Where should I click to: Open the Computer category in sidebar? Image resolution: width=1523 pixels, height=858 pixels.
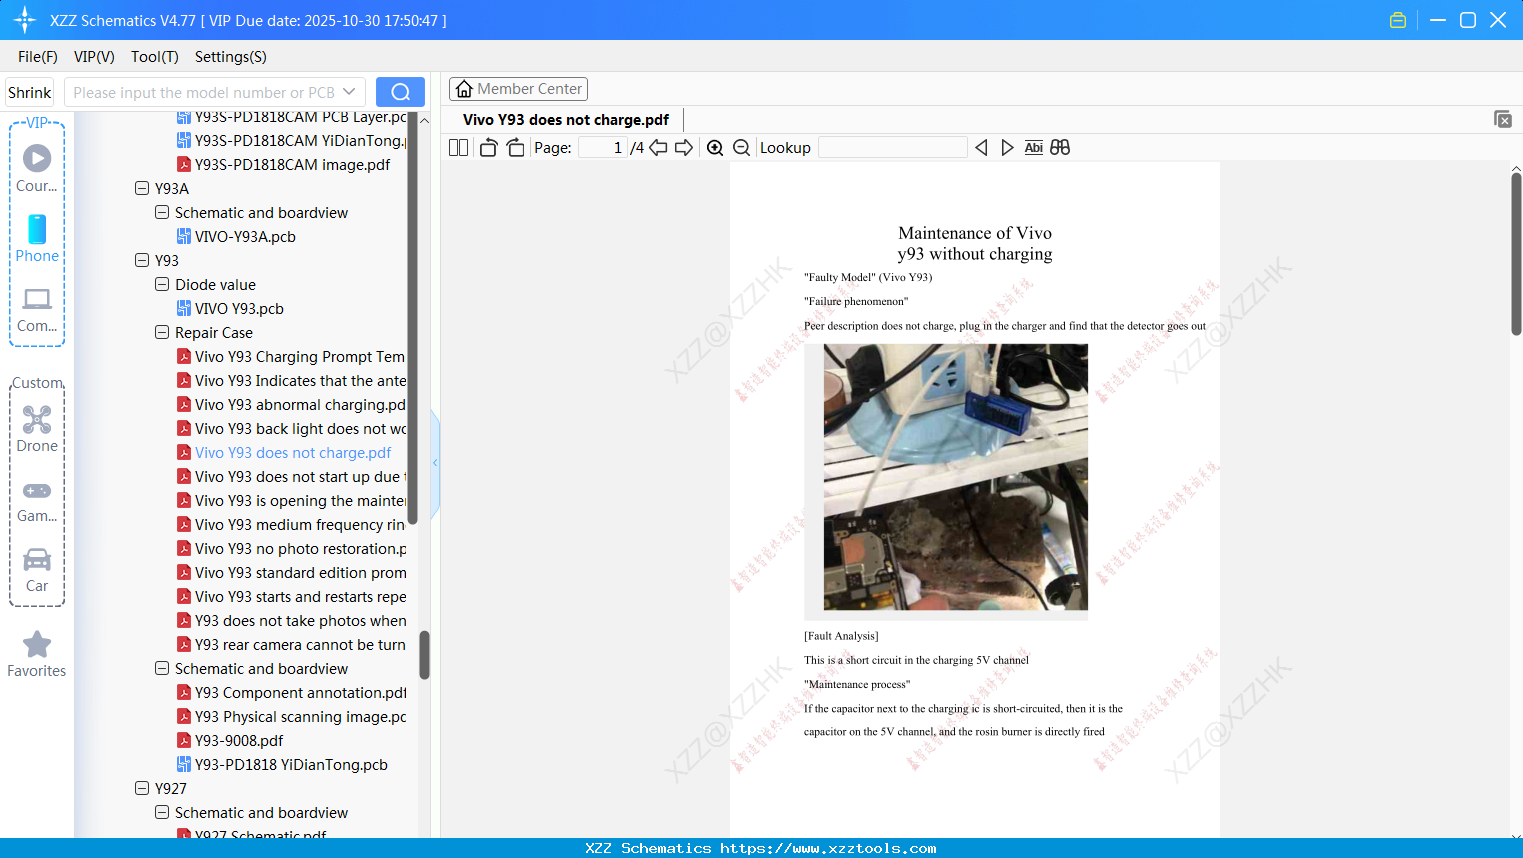coord(37,309)
